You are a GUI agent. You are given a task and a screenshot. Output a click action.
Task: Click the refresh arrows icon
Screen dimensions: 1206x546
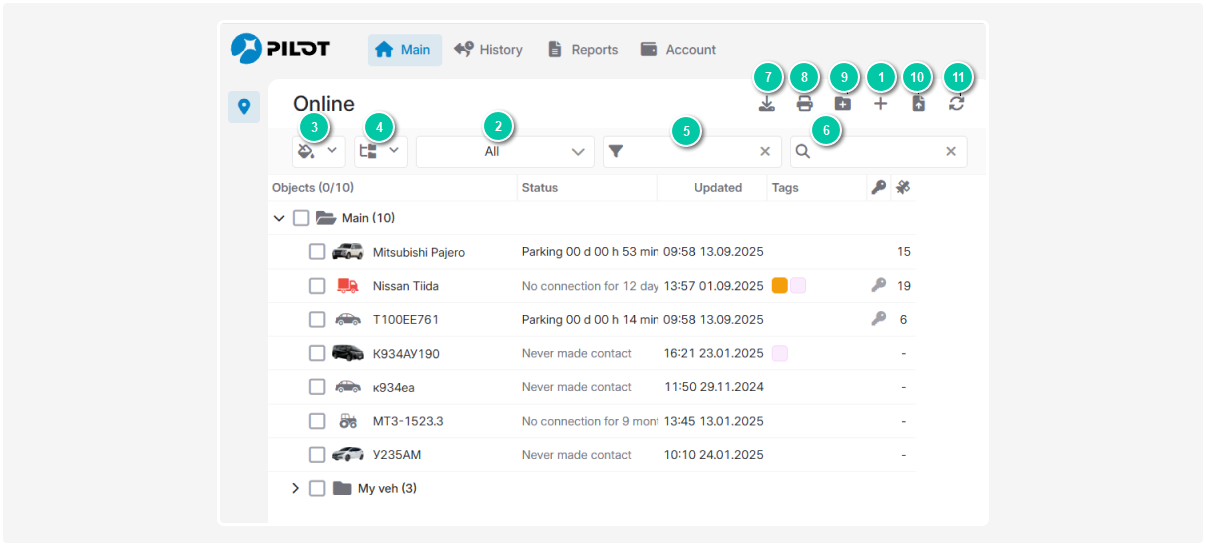(x=957, y=103)
